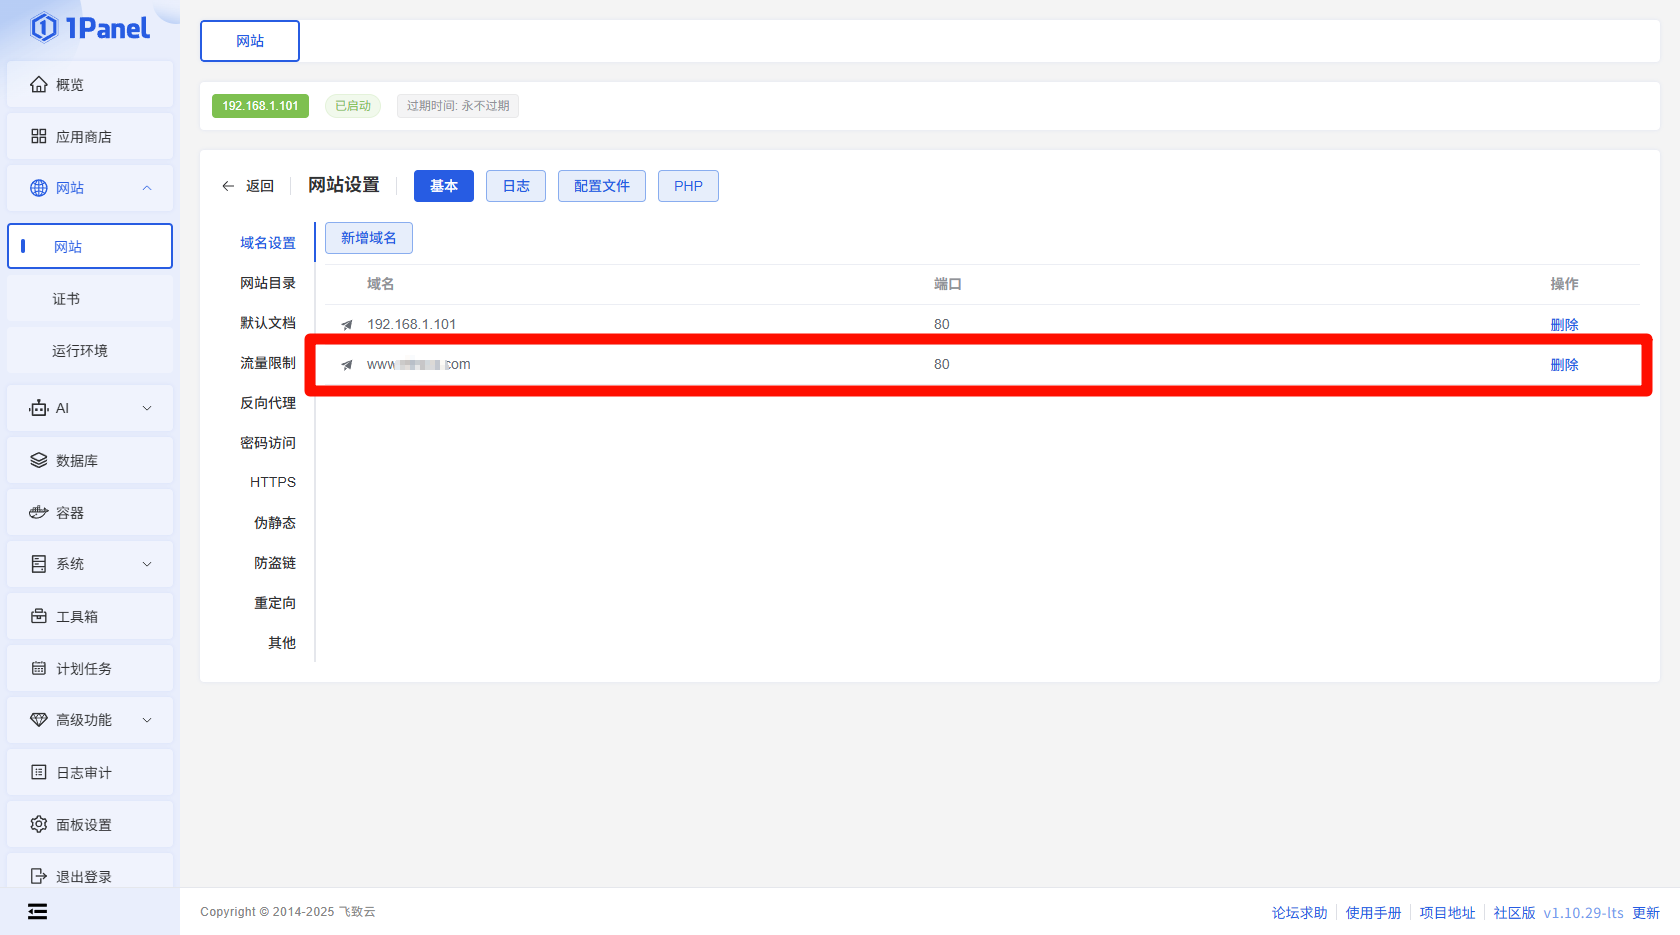The width and height of the screenshot is (1680, 935).
Task: Delete the www .com domain row
Action: [1564, 365]
